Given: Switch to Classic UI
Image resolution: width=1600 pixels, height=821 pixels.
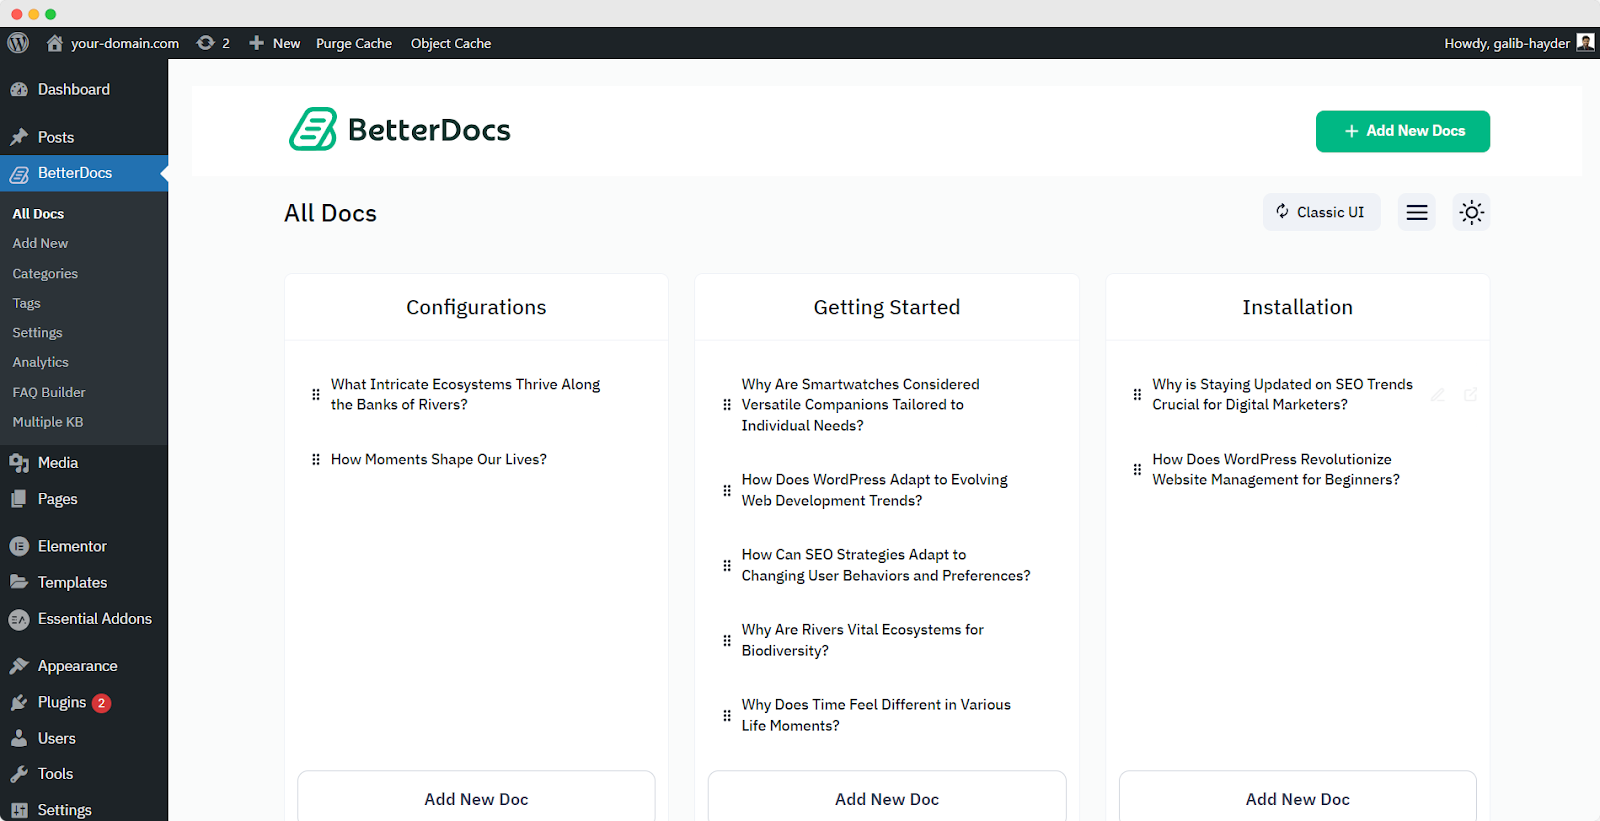Looking at the screenshot, I should click(1321, 212).
